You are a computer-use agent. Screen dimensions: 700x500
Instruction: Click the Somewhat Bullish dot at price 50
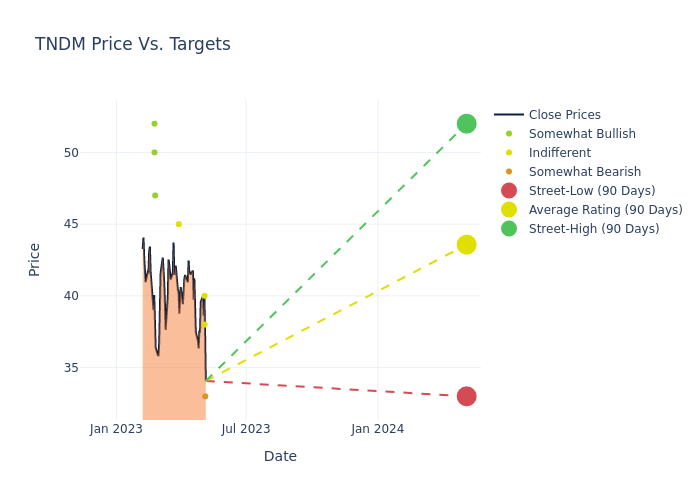[x=154, y=152]
